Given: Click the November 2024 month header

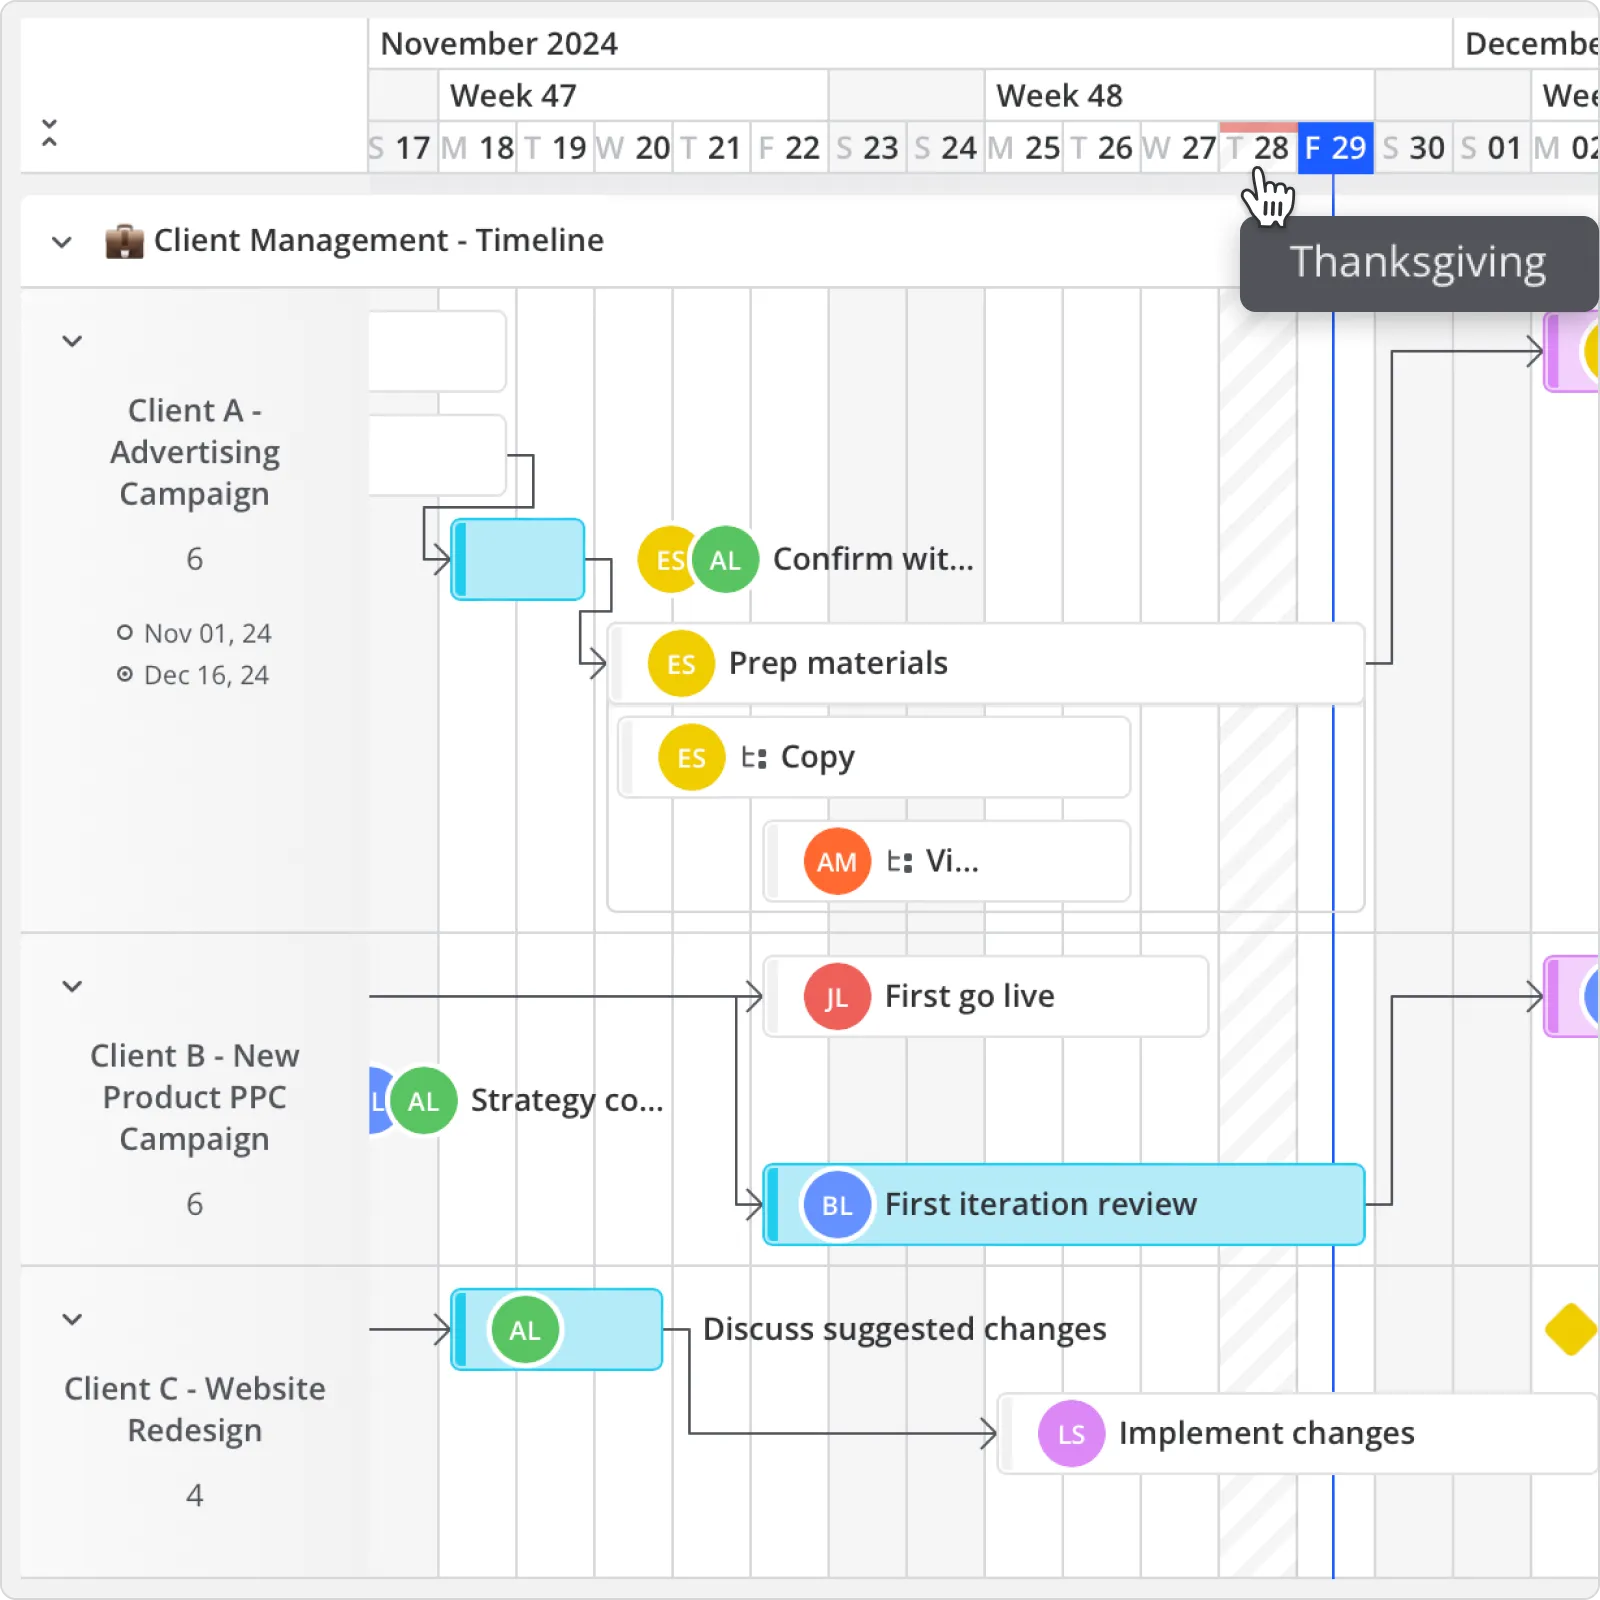Looking at the screenshot, I should click(x=498, y=43).
